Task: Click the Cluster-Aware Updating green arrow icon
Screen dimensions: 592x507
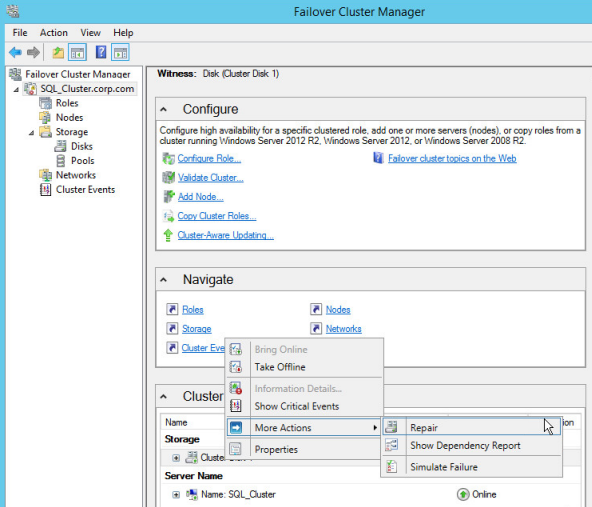Action: 168,235
